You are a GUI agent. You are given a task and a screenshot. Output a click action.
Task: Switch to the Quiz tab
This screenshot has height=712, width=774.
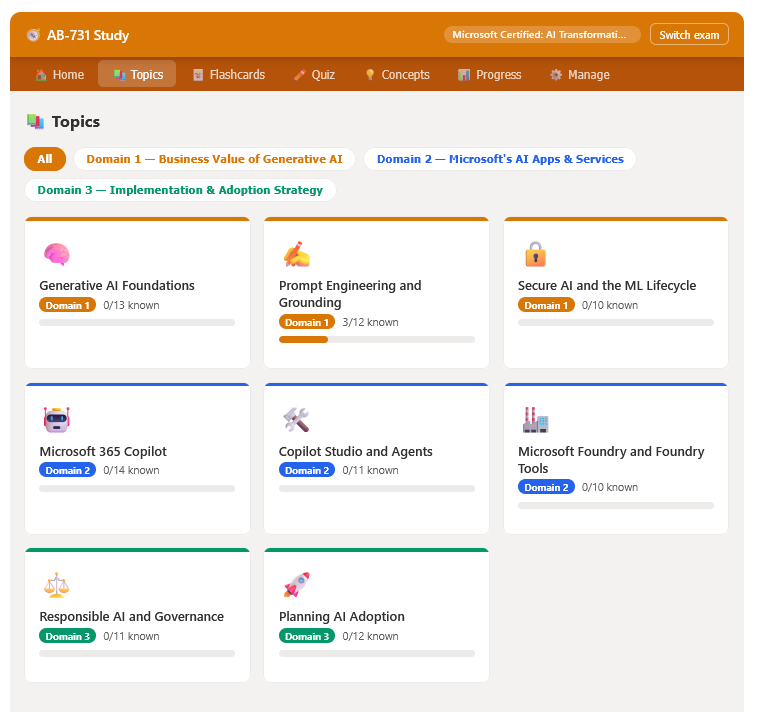click(x=314, y=75)
